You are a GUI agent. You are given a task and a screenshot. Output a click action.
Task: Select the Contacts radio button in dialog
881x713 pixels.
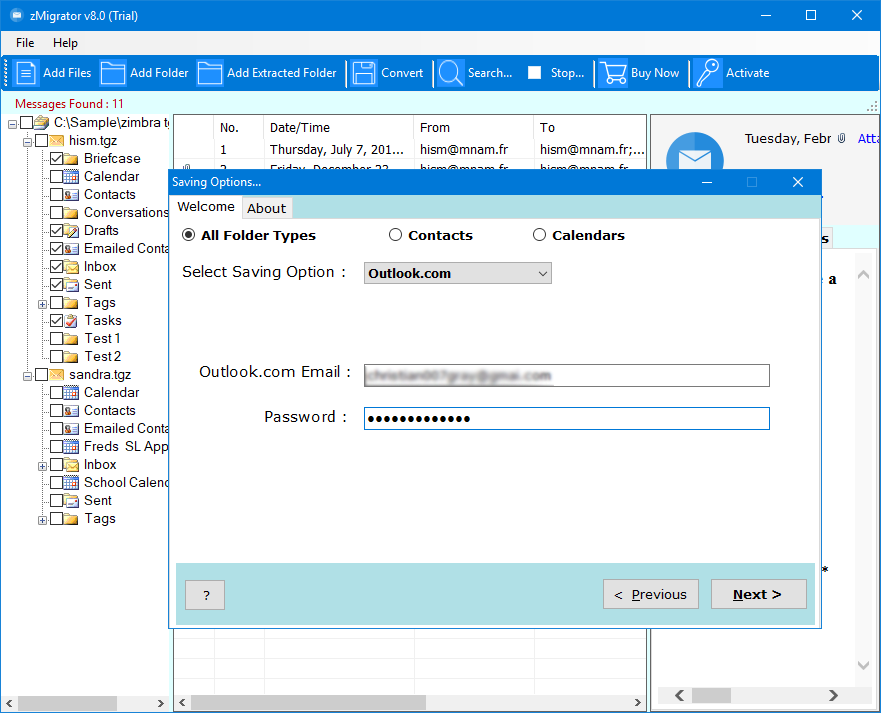click(396, 235)
